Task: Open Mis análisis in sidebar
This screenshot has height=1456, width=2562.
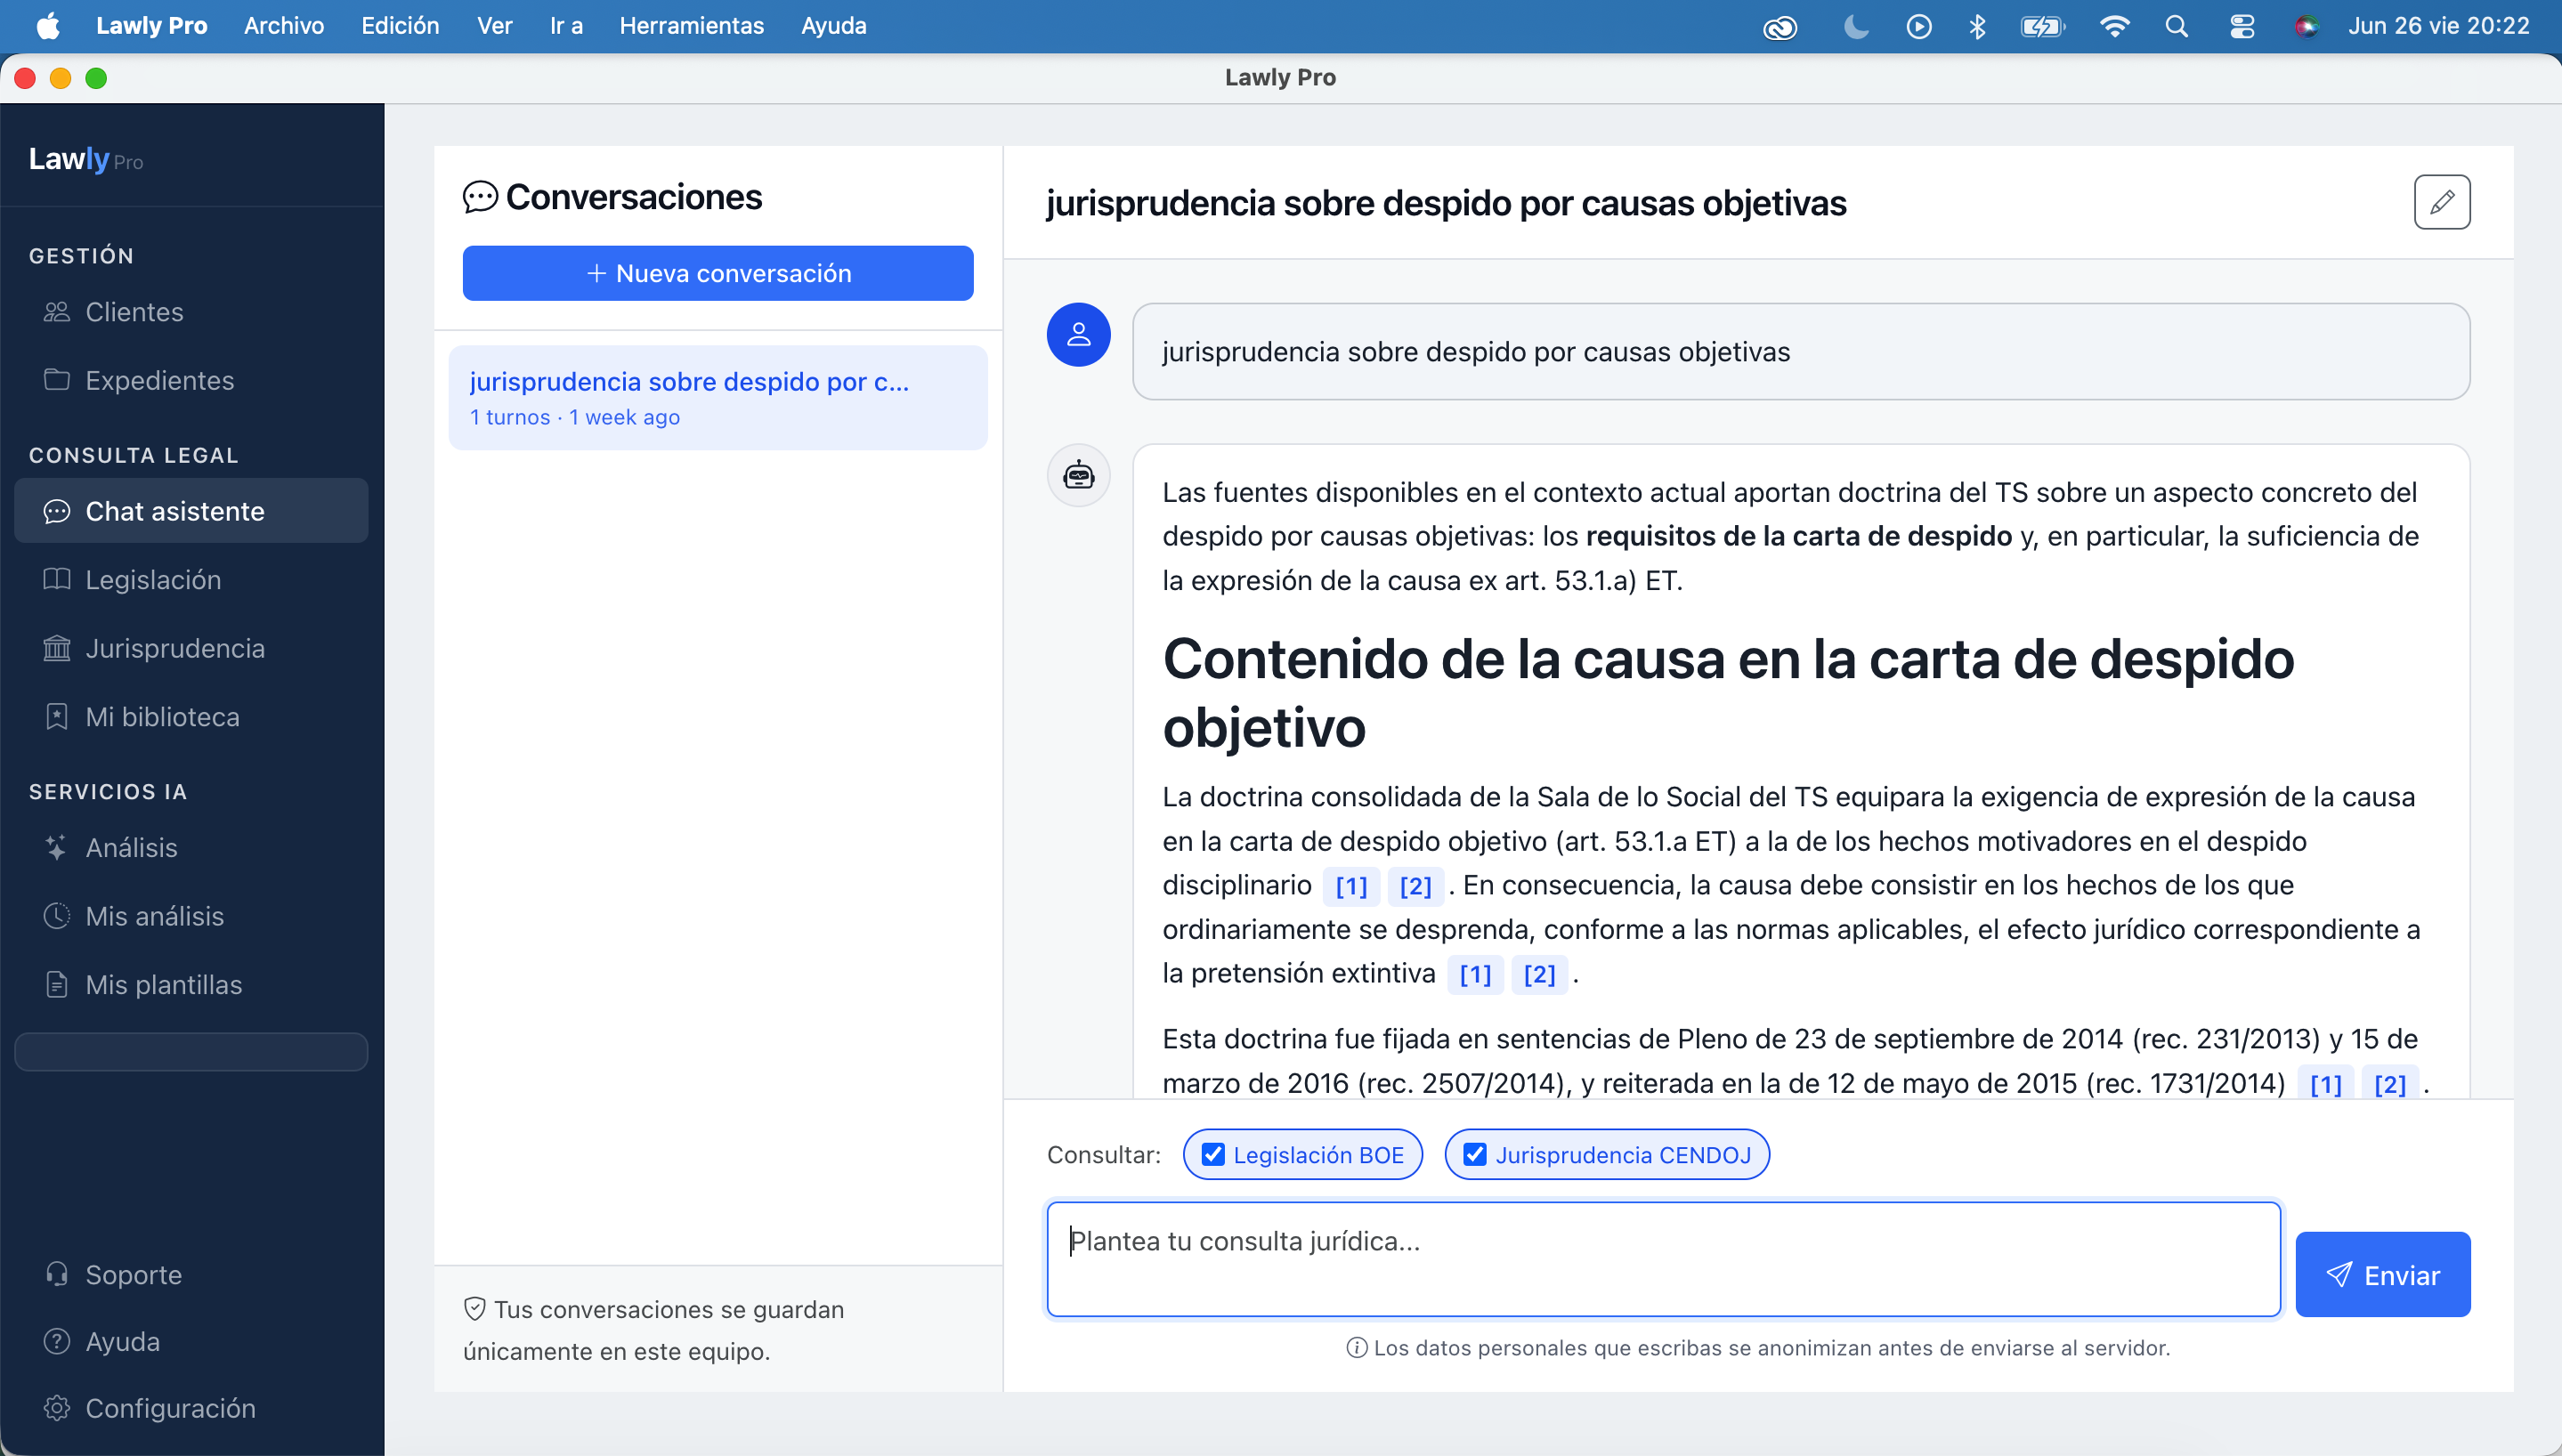Action: pos(191,916)
